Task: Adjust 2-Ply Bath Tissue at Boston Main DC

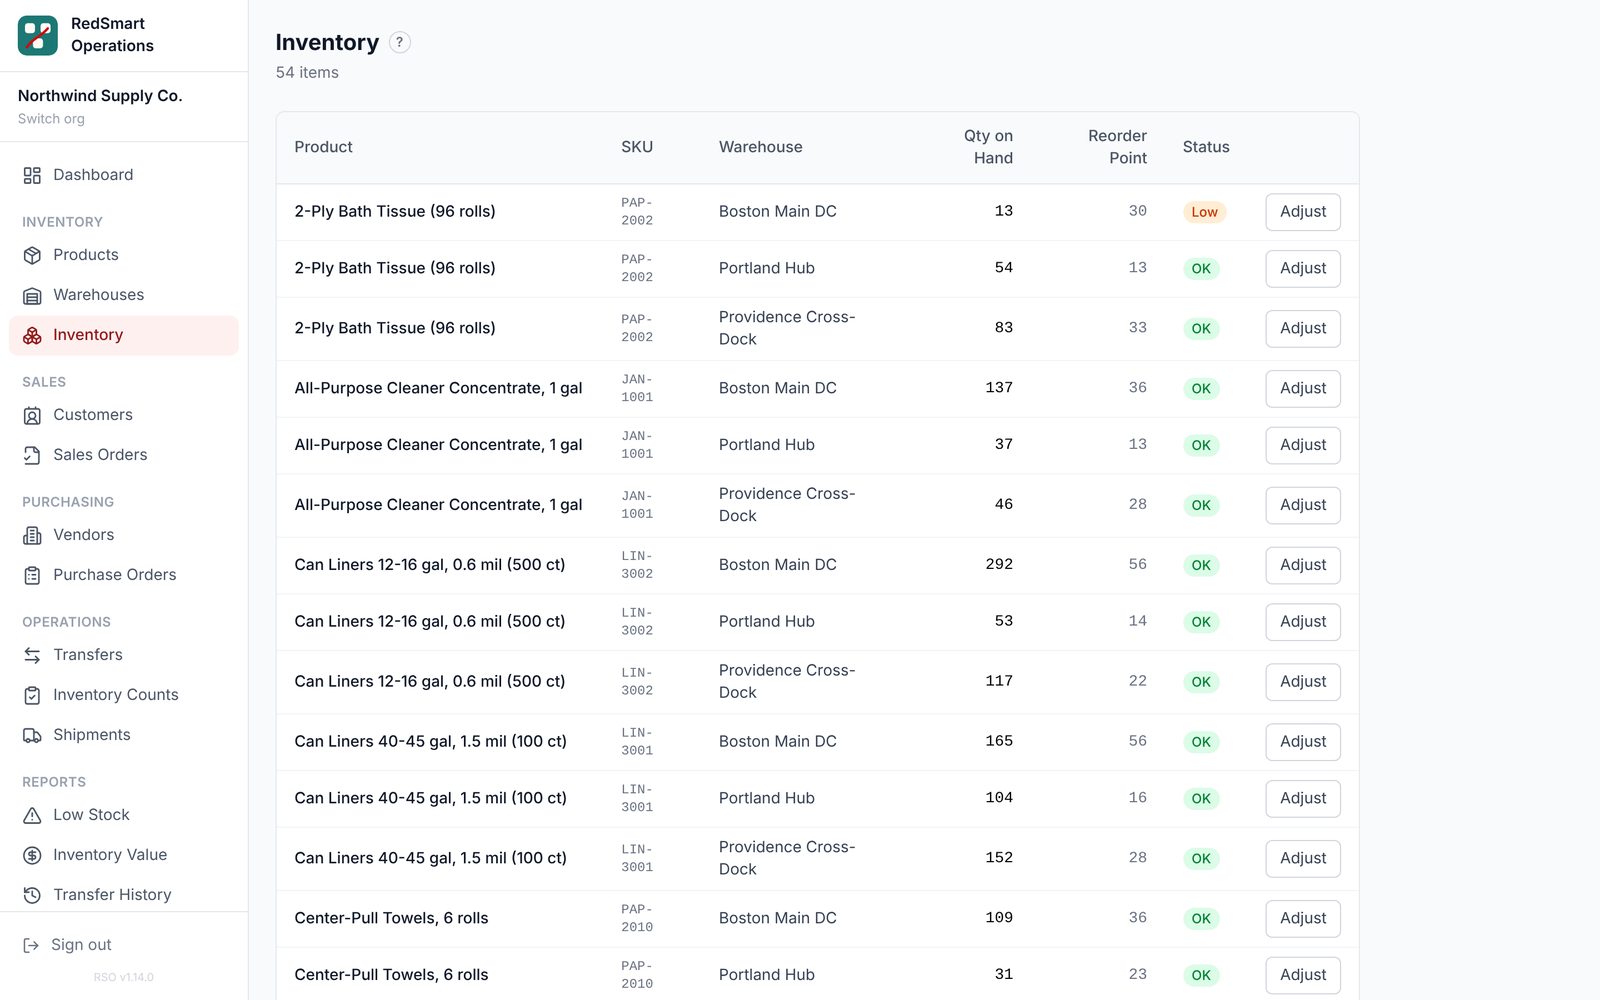Action: click(x=1303, y=212)
